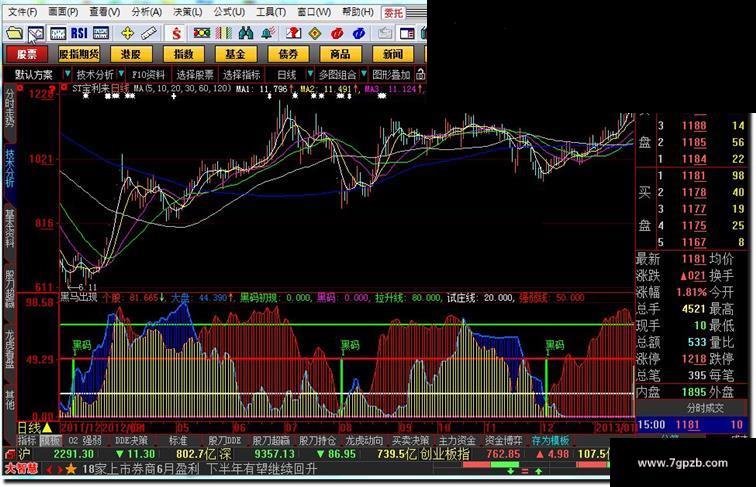
Task: Expand the 多图组合 dropdown arrow
Action: point(364,74)
